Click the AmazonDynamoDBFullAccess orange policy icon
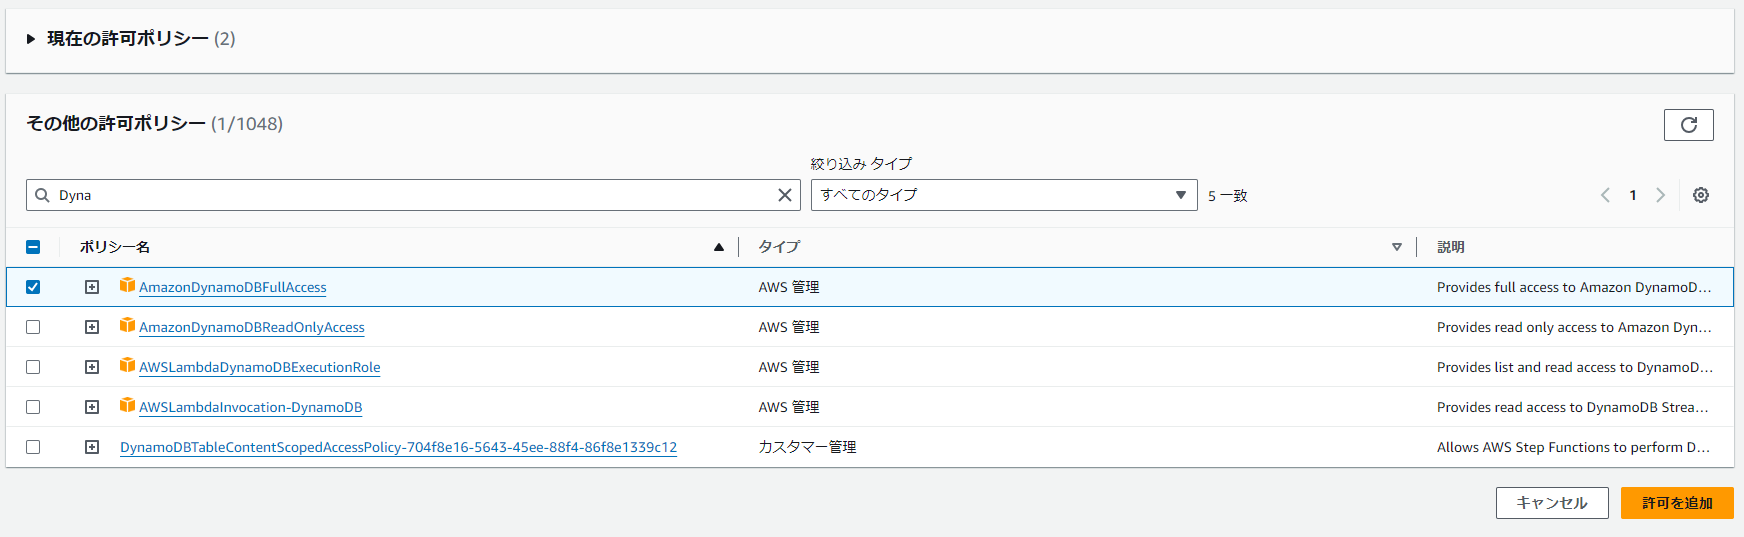This screenshot has width=1744, height=537. 127,286
